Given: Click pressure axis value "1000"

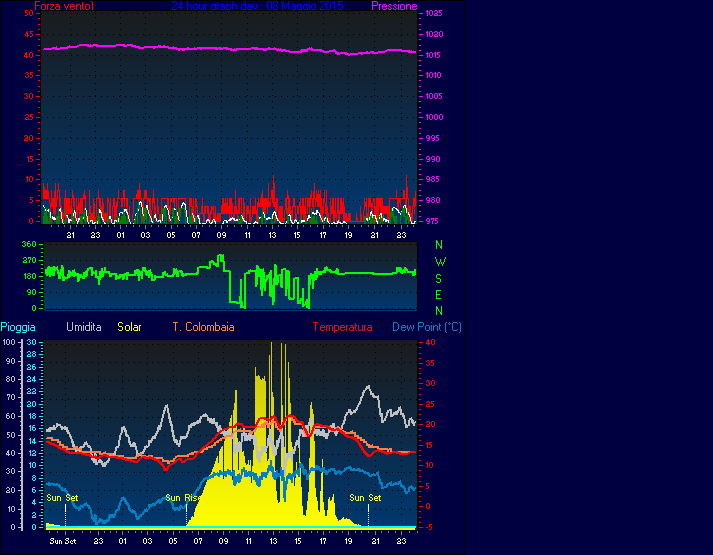Looking at the screenshot, I should pyautogui.click(x=434, y=117).
